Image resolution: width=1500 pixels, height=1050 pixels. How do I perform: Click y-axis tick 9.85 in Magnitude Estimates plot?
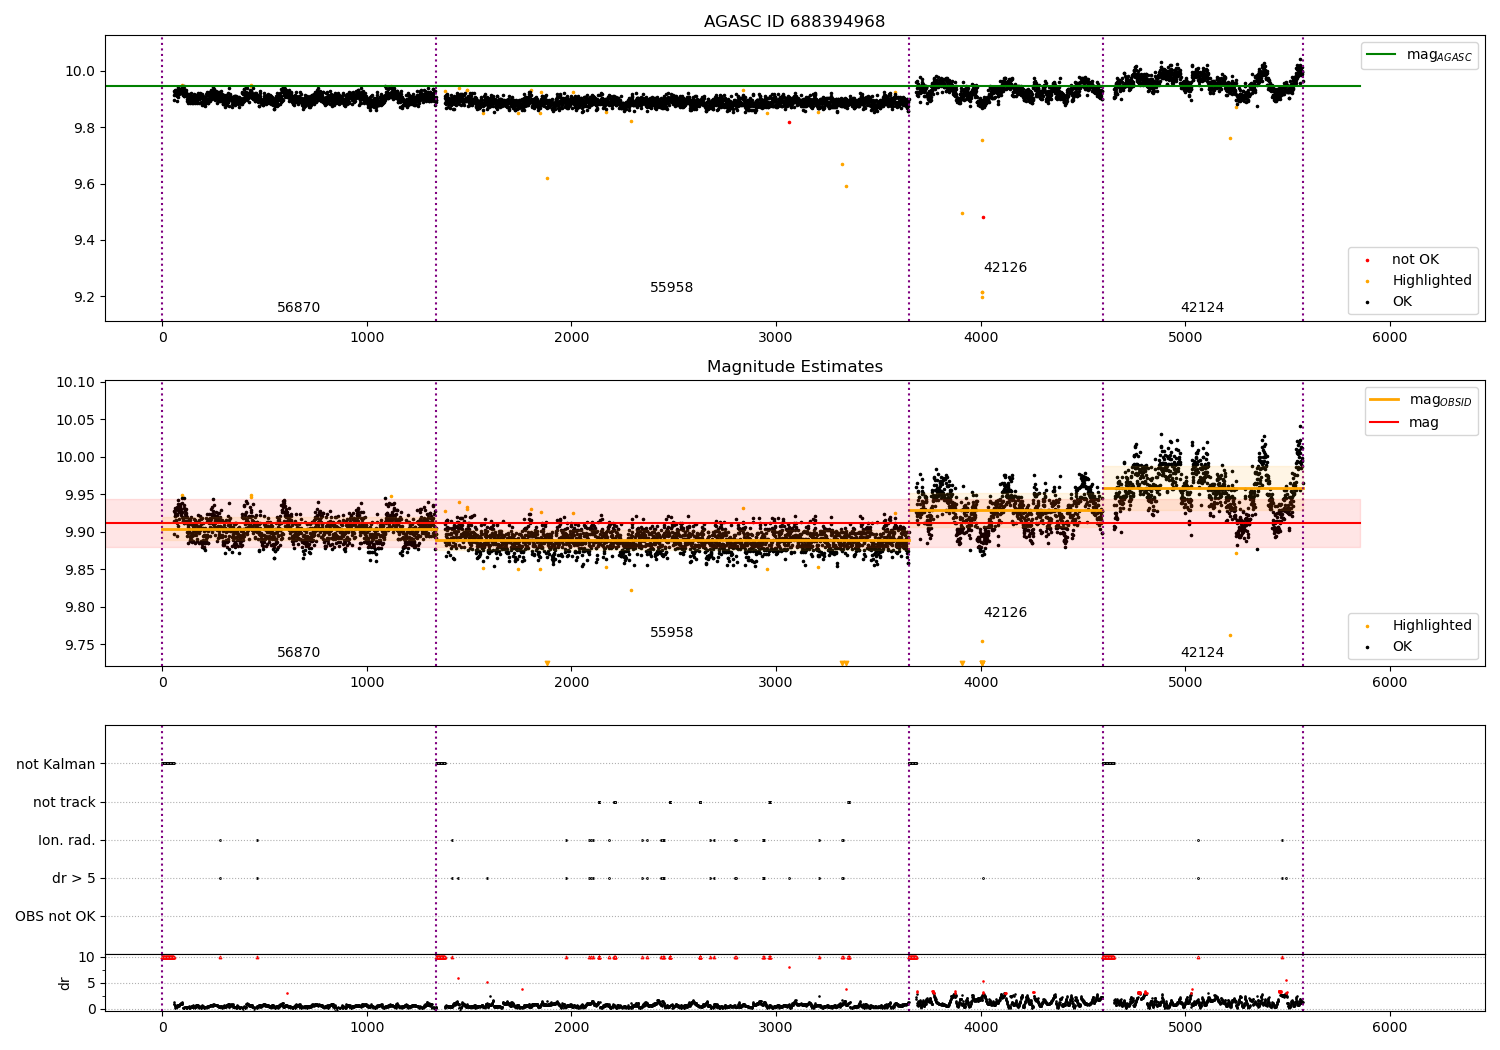(80, 570)
